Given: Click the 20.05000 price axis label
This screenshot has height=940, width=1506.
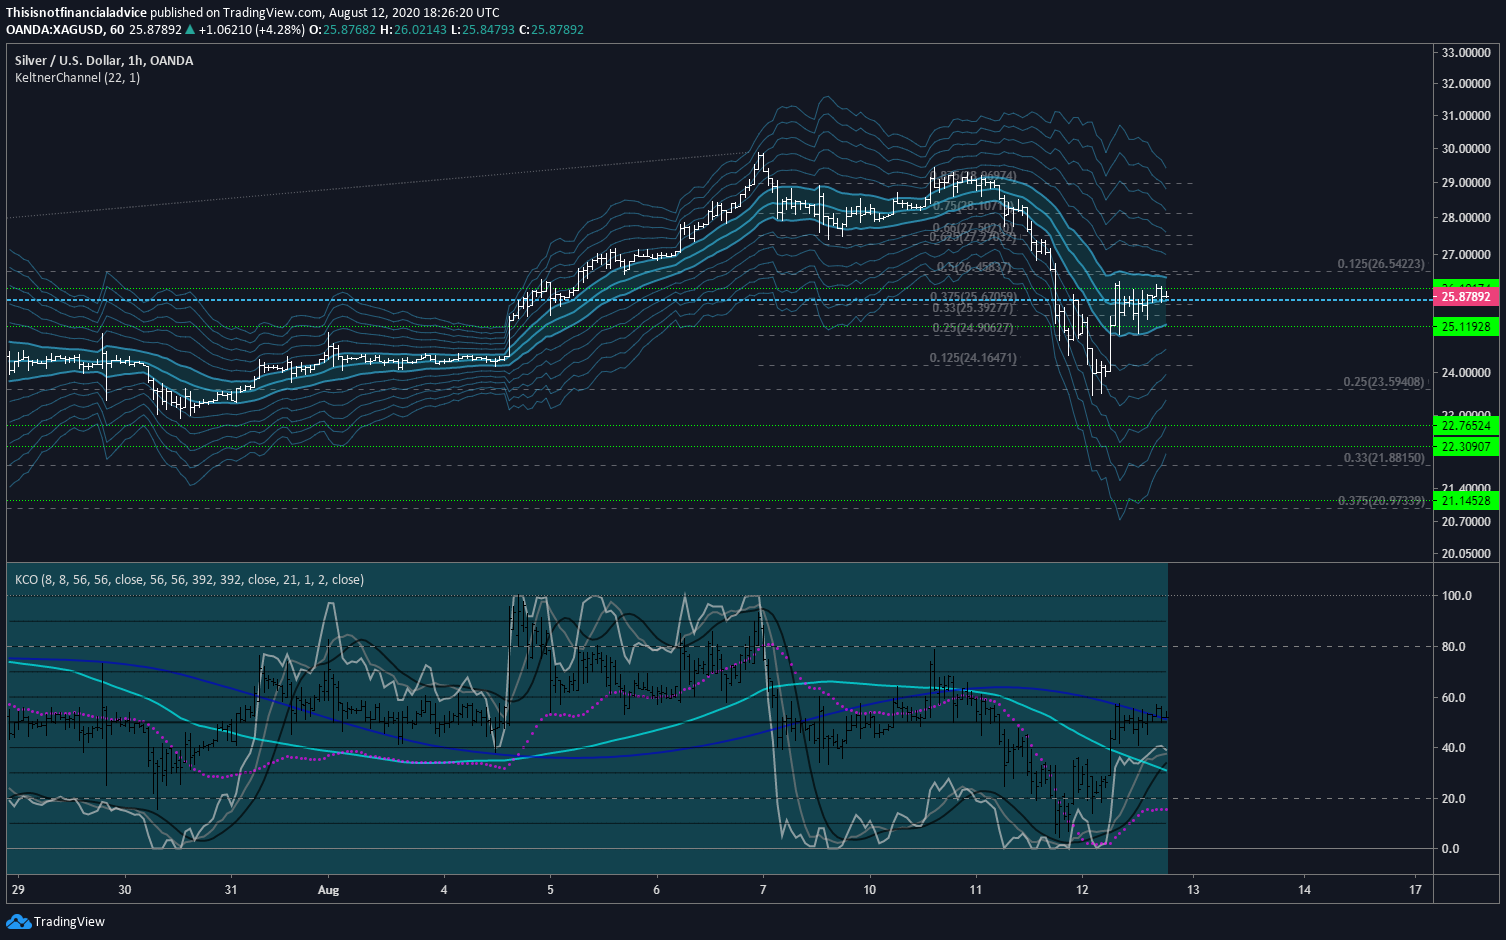Looking at the screenshot, I should tap(1466, 554).
